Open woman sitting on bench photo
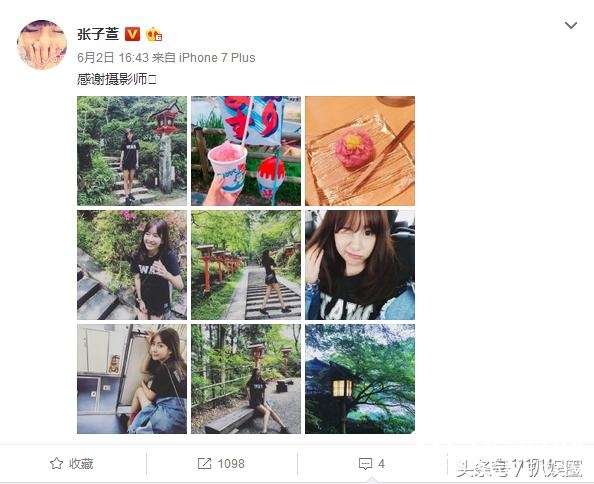594x484 pixels. tap(246, 379)
